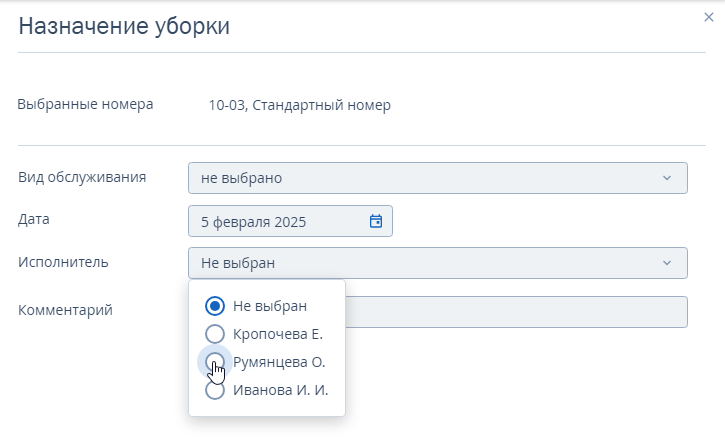Click the Иванова И. И. option label
Screen dimensions: 725x444
click(x=281, y=390)
